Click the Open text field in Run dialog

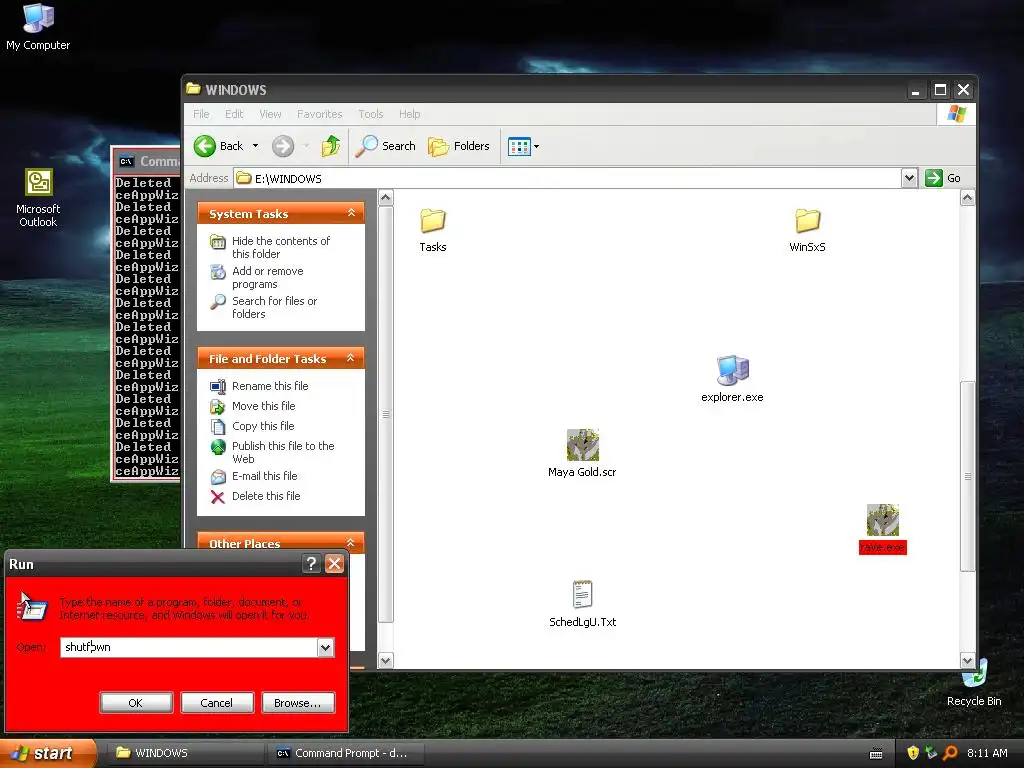click(189, 647)
